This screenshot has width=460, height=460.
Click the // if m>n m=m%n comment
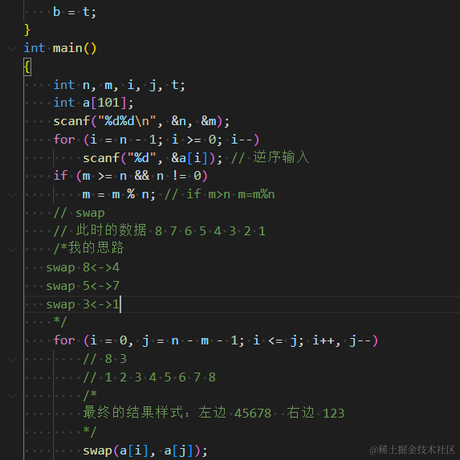coord(220,194)
